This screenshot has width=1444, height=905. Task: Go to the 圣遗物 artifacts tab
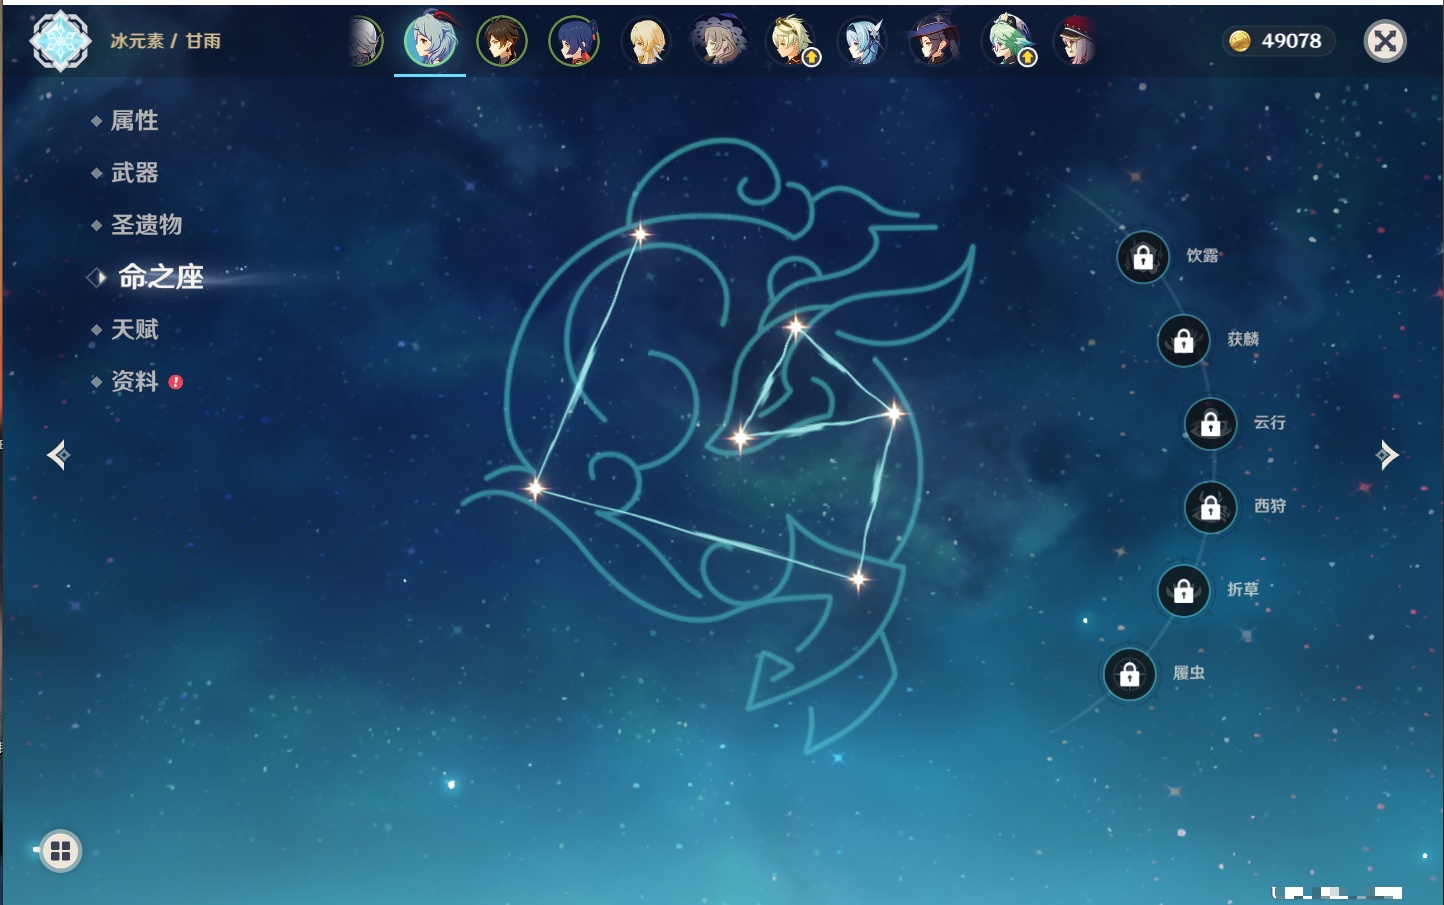click(x=146, y=225)
